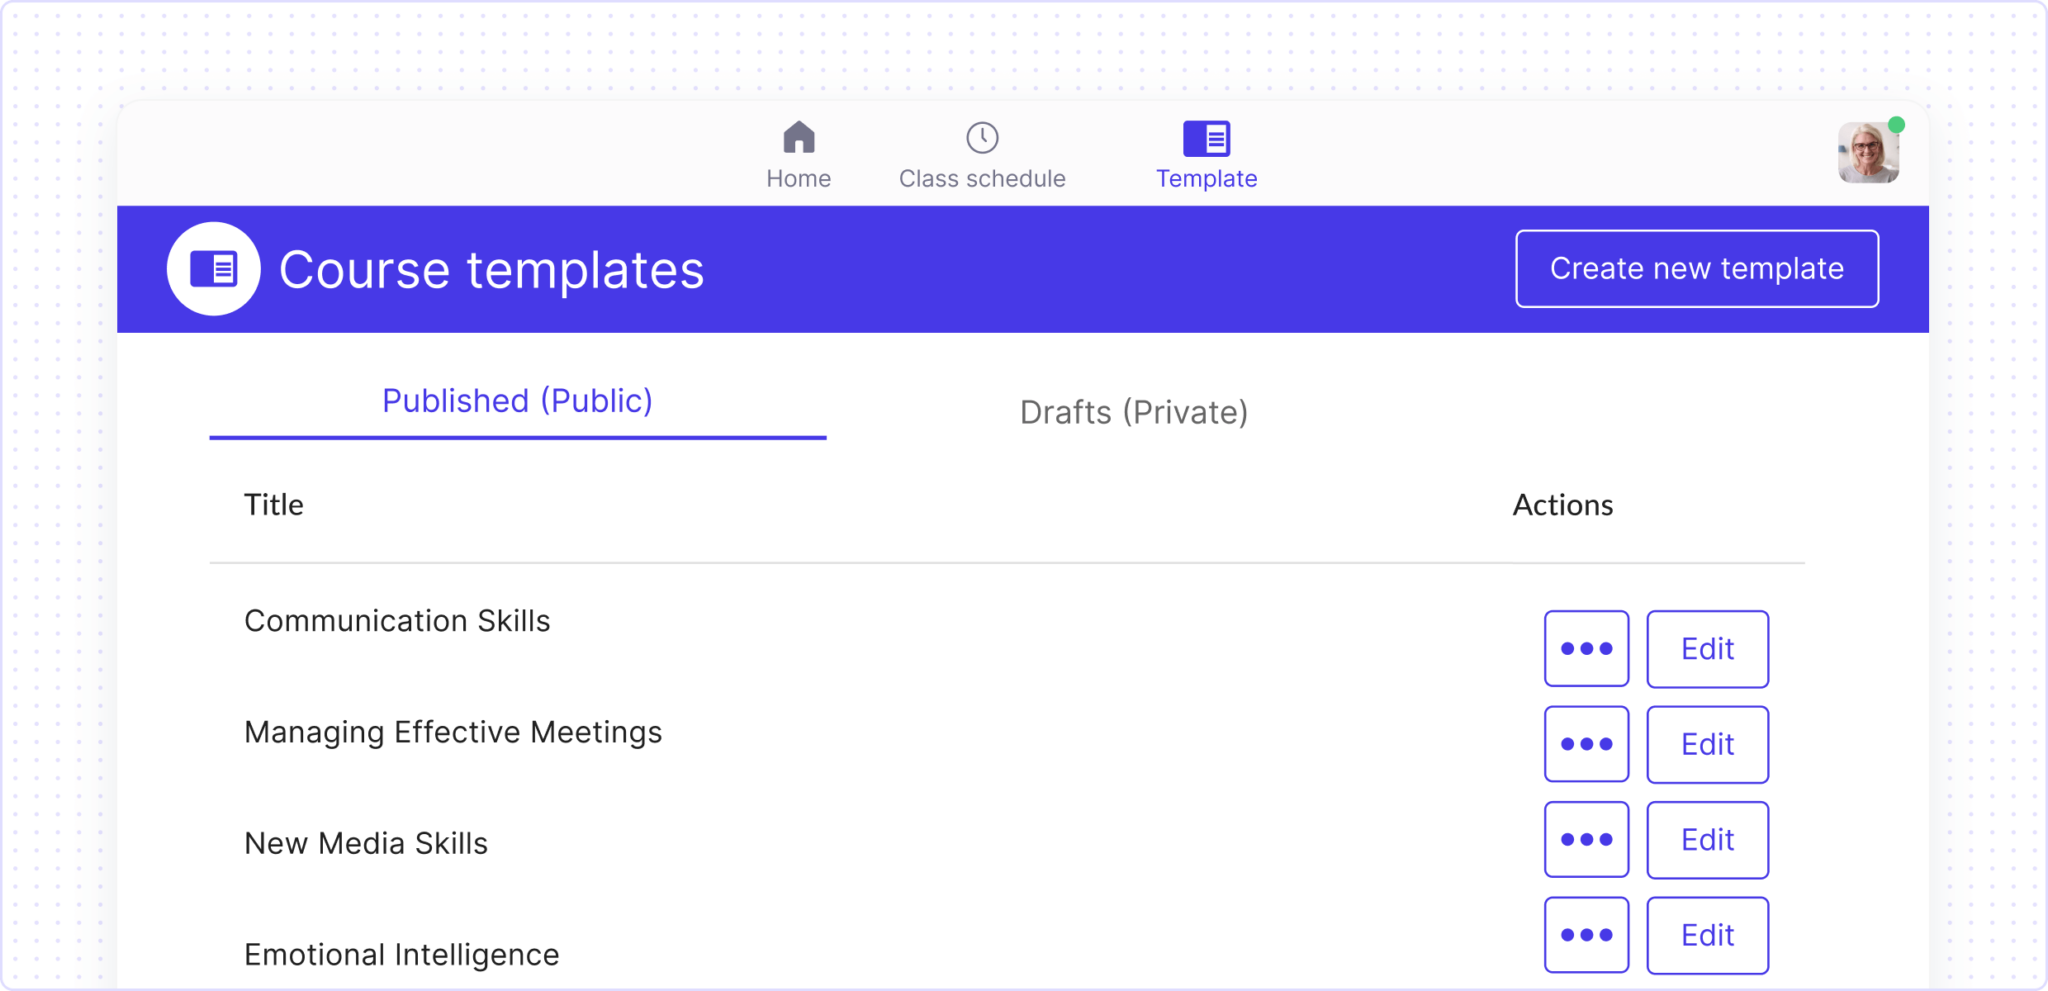Image resolution: width=2048 pixels, height=991 pixels.
Task: Select the Published (Public) tab
Action: click(516, 401)
